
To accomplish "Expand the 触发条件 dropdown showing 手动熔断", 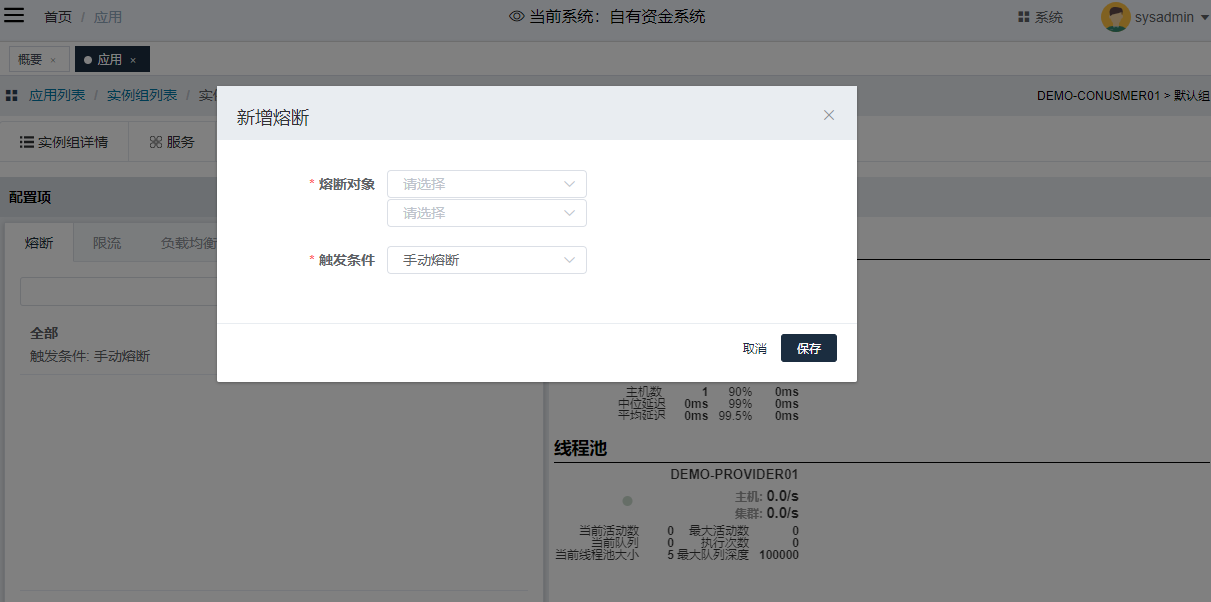I will [486, 260].
